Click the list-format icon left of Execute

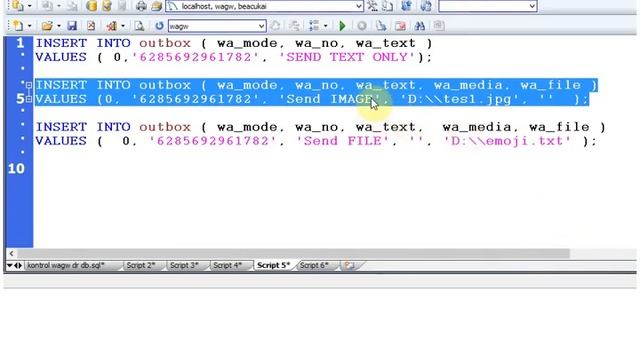pos(314,26)
